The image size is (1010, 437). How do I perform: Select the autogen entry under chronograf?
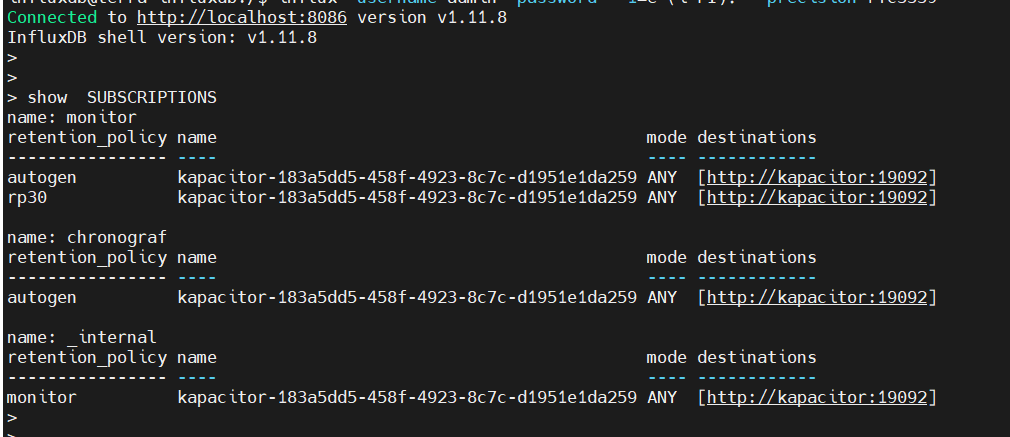click(x=41, y=298)
